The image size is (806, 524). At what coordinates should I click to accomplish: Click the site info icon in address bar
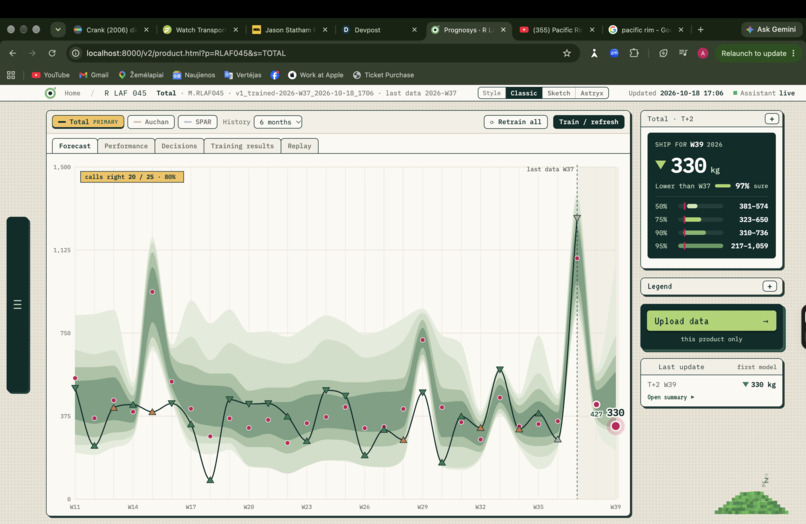pos(76,53)
